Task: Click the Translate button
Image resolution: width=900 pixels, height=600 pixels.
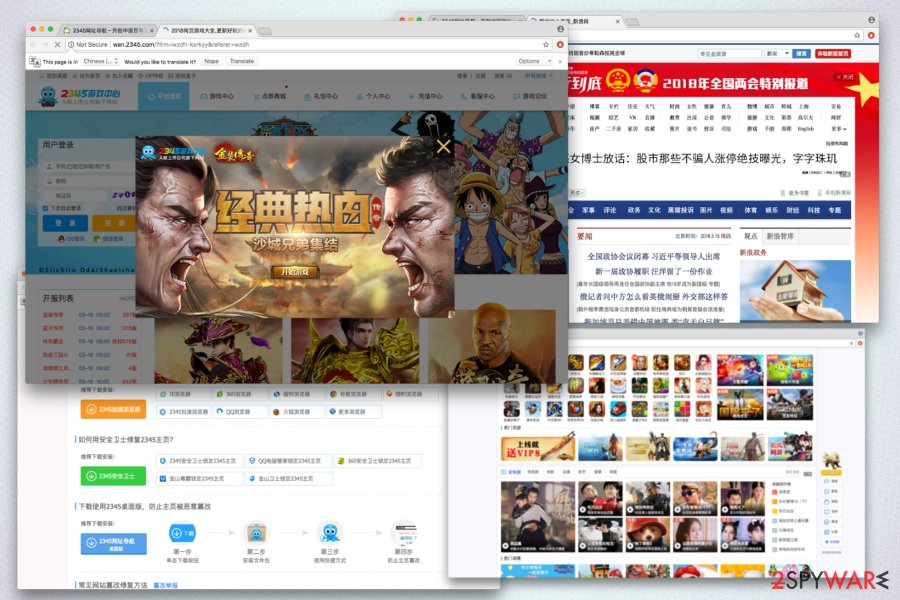Action: pyautogui.click(x=242, y=61)
